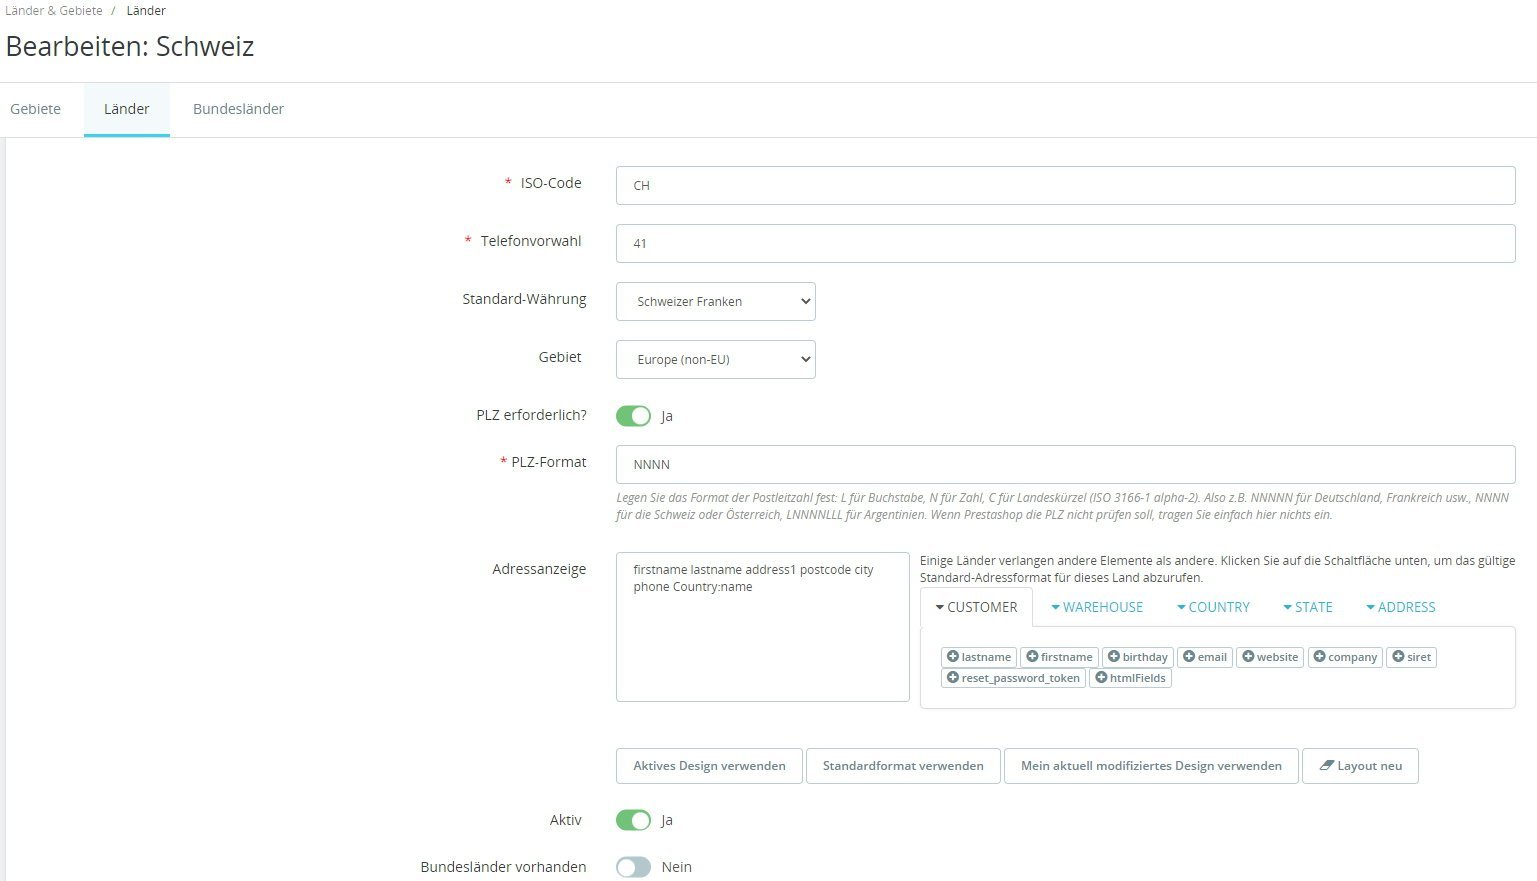Viewport: 1537px width, 881px height.
Task: Enable the Bundesländer vorhanden switch
Action: coord(633,867)
